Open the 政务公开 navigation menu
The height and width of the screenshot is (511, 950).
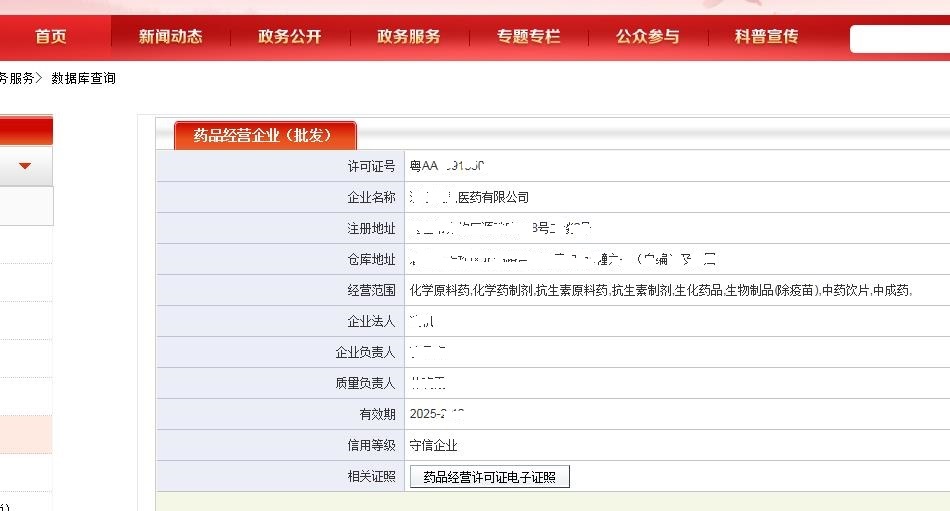289,37
